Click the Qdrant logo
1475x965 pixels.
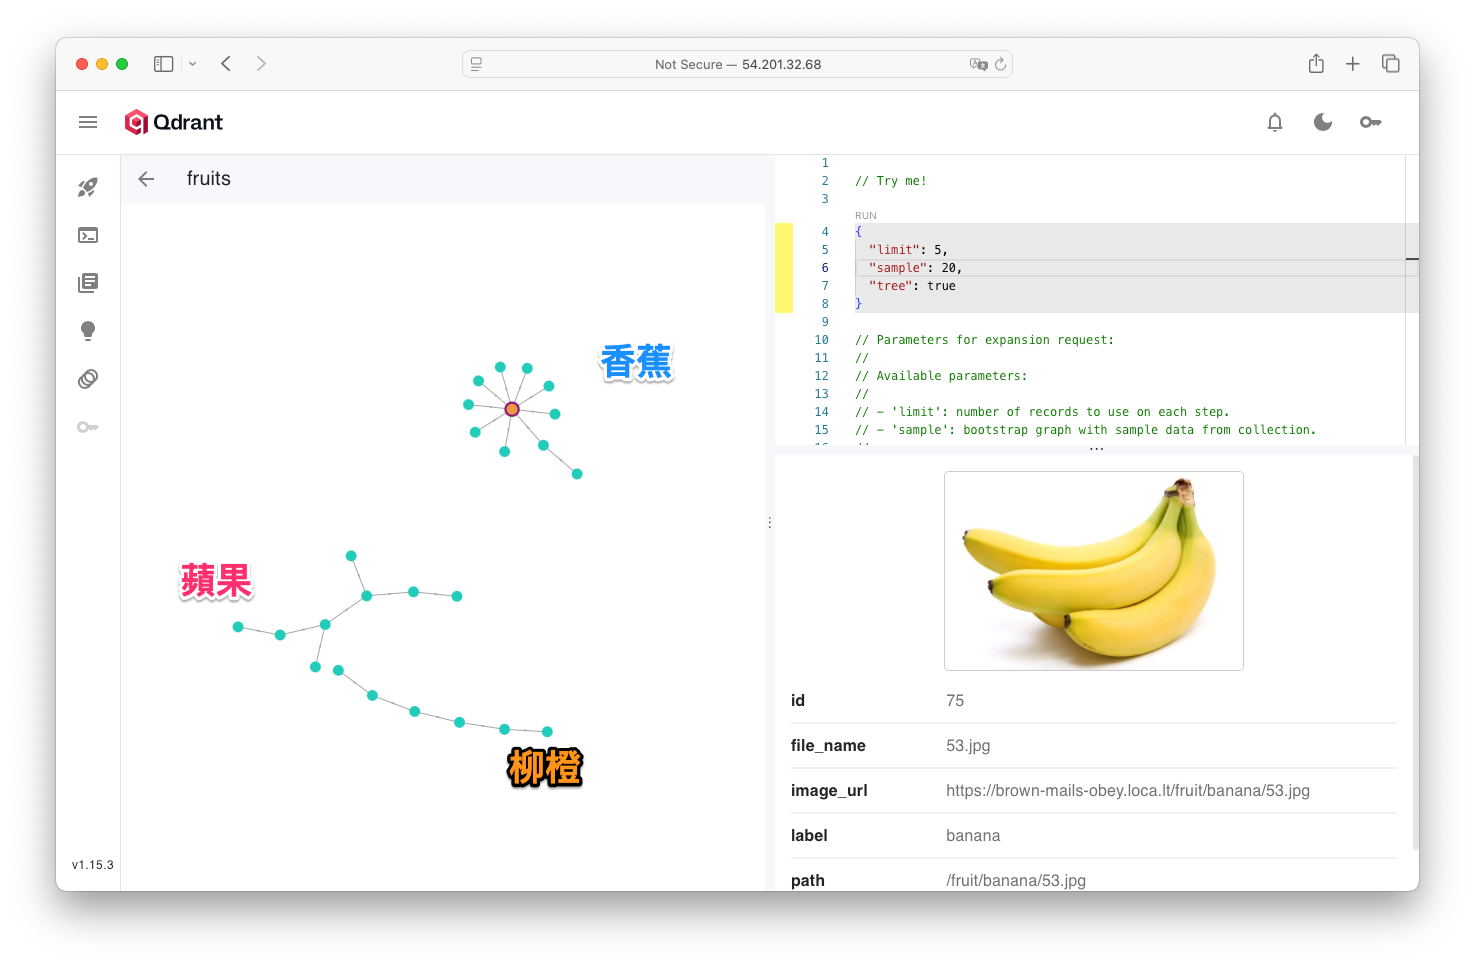(x=174, y=122)
